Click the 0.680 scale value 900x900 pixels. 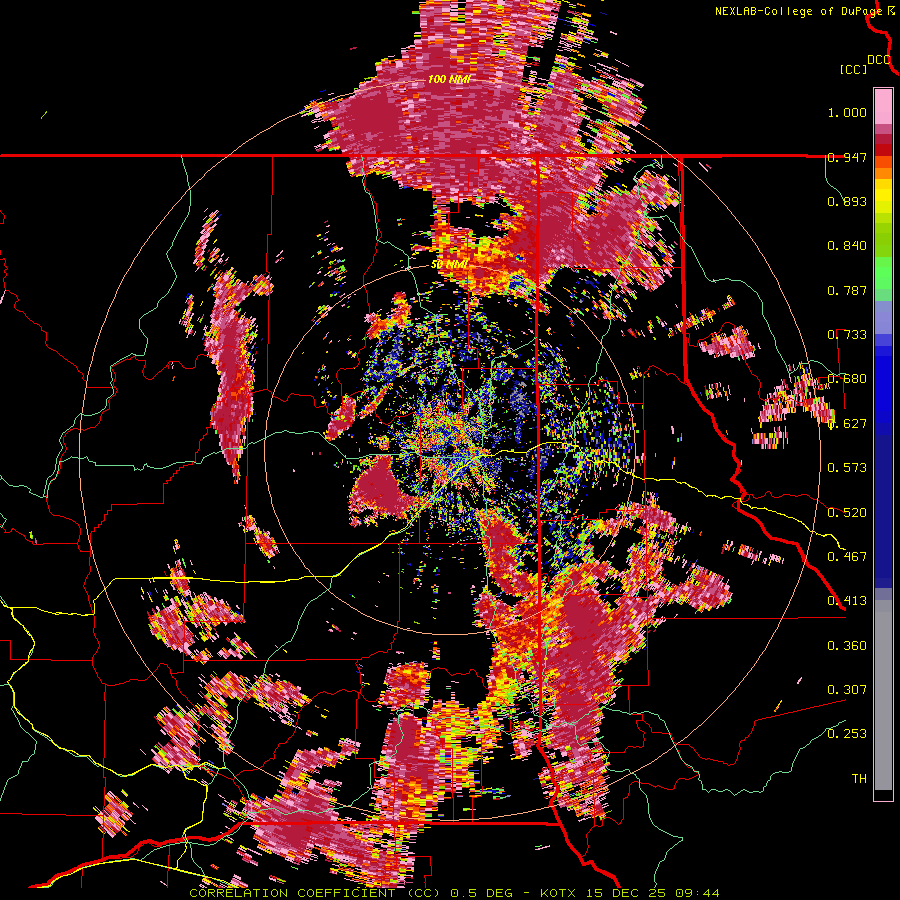847,379
